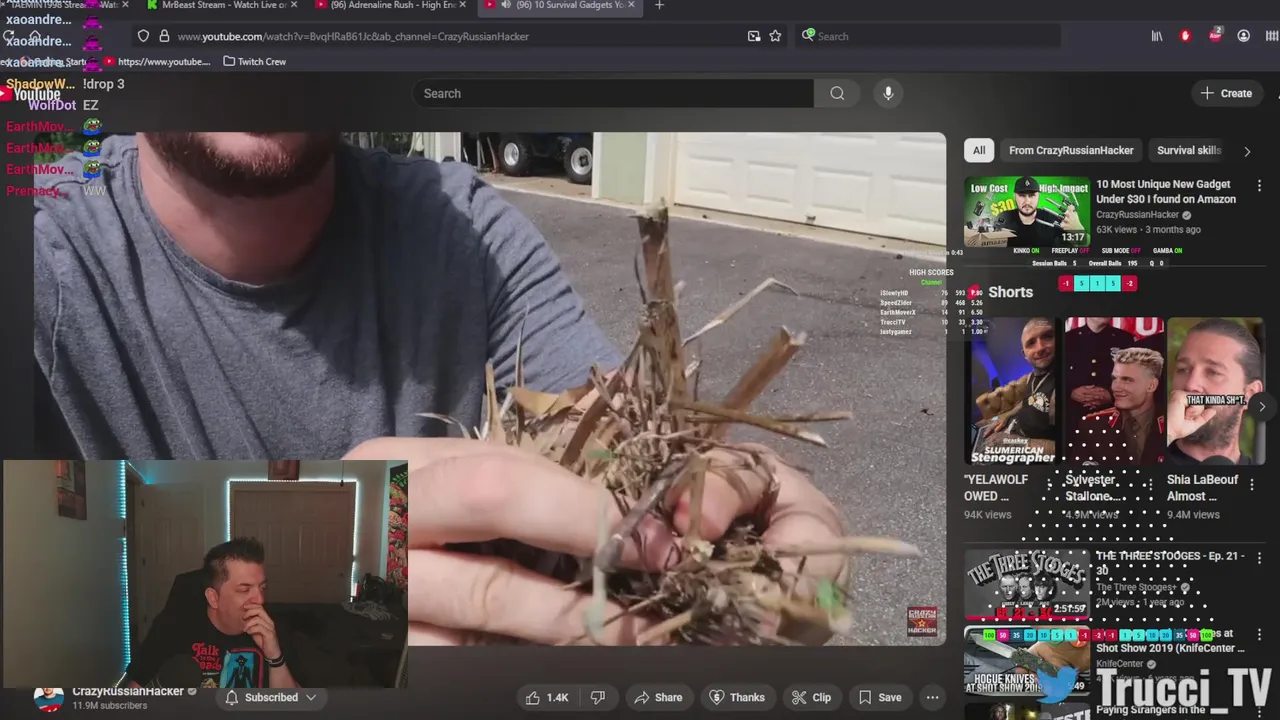Save video with the bookmark Save button

[x=880, y=697]
